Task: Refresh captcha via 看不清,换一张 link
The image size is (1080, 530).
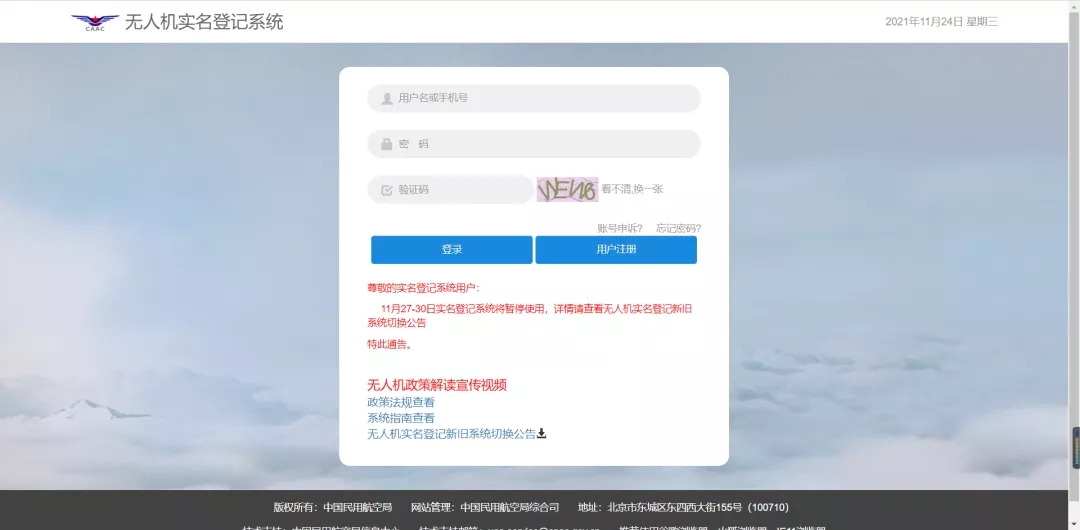Action: (x=632, y=189)
